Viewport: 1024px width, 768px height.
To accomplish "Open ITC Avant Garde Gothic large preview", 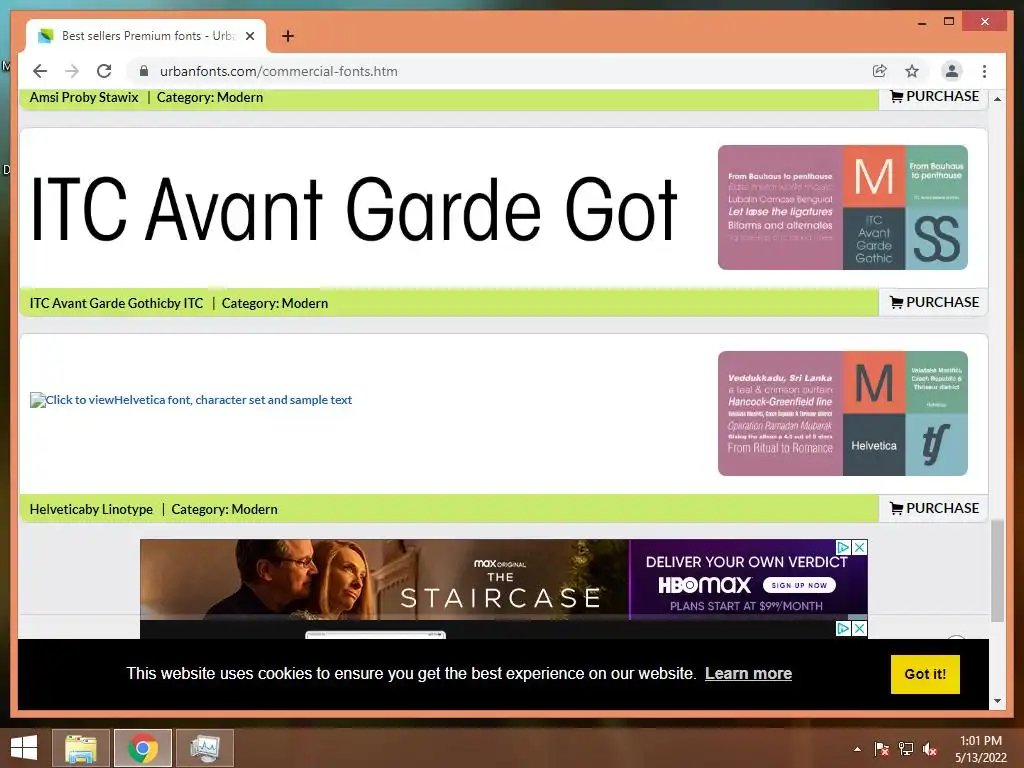I will click(x=353, y=209).
